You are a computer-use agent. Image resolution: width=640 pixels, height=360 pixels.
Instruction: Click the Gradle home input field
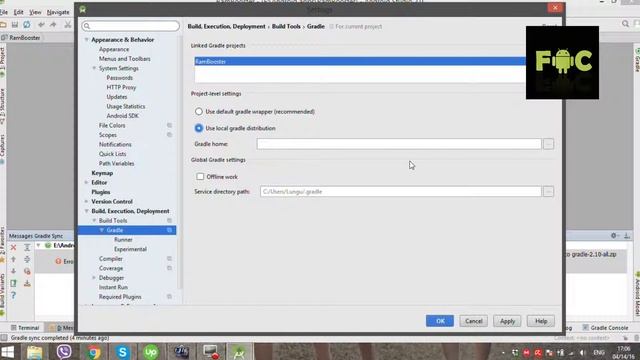tap(399, 144)
